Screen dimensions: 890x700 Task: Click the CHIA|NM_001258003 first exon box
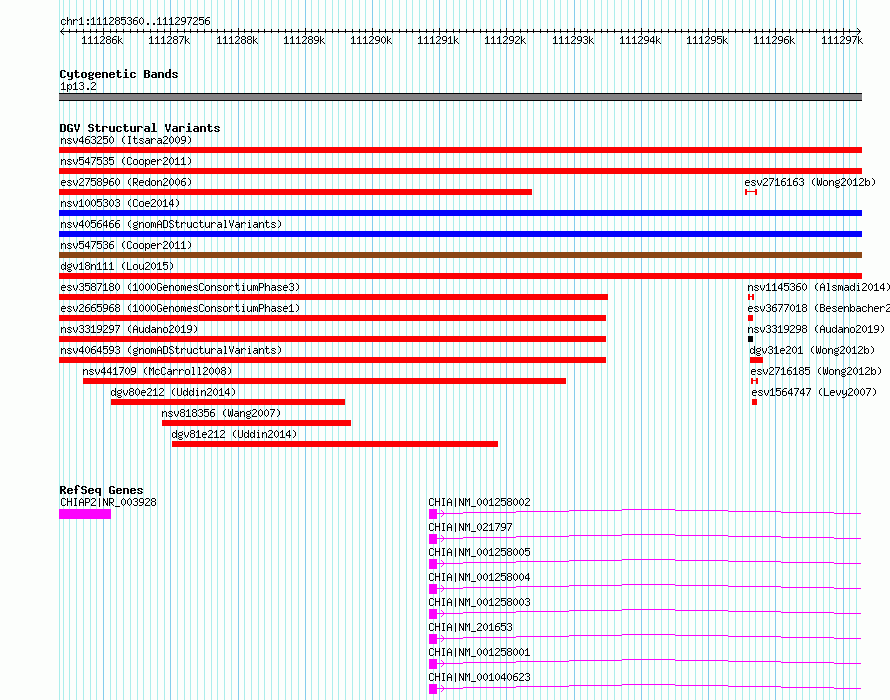point(433,614)
